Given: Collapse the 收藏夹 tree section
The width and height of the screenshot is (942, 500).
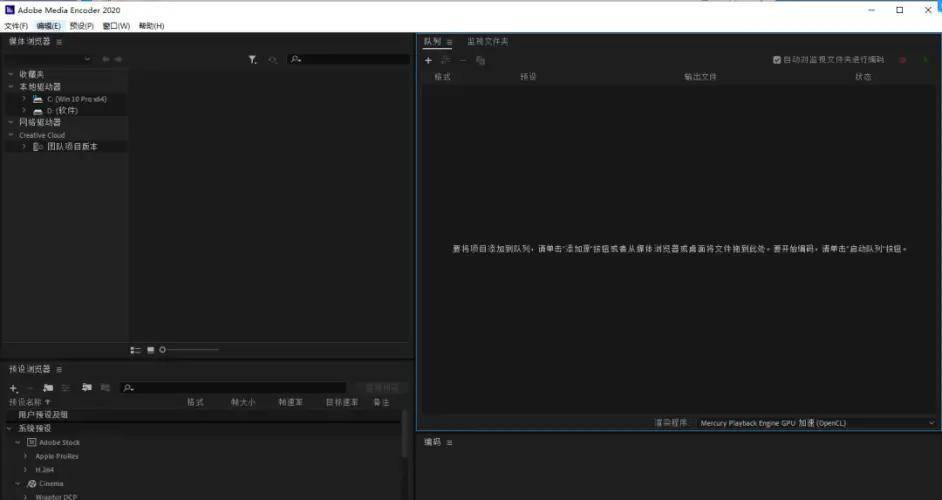Looking at the screenshot, I should coord(11,74).
